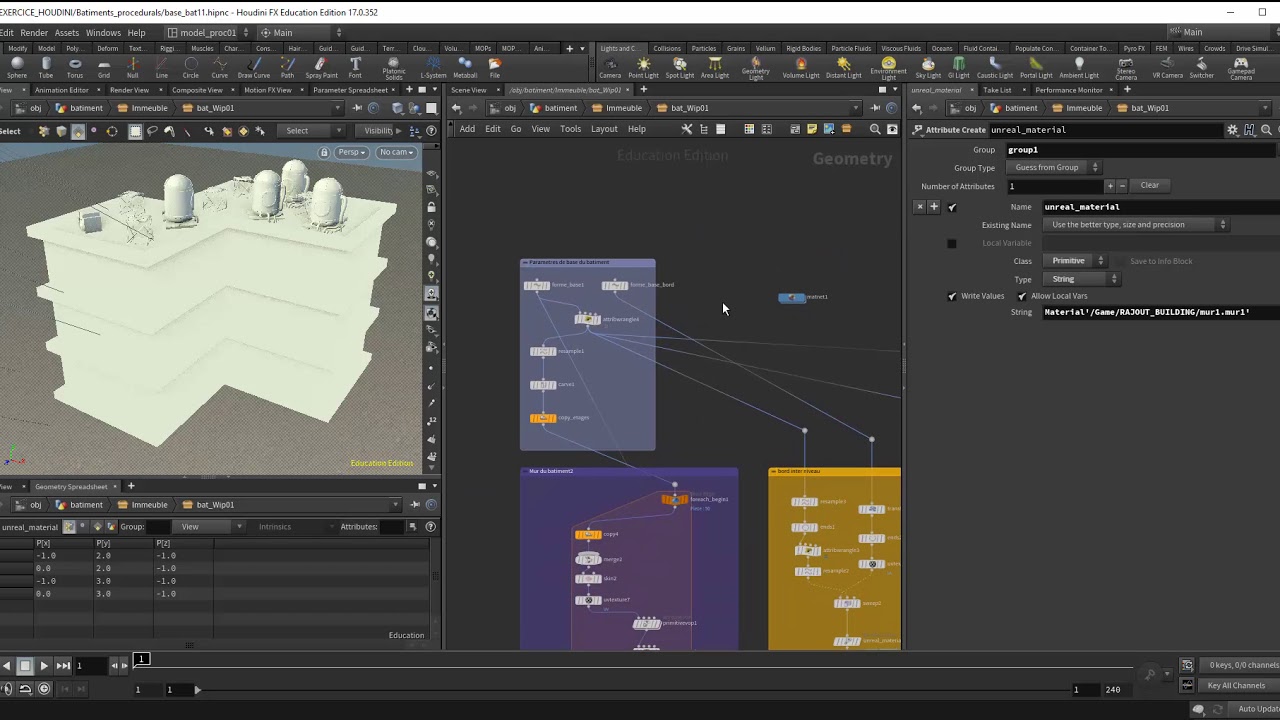Add a Gamepad Camera from shelf
Image resolution: width=1280 pixels, height=720 pixels.
pyautogui.click(x=1241, y=69)
